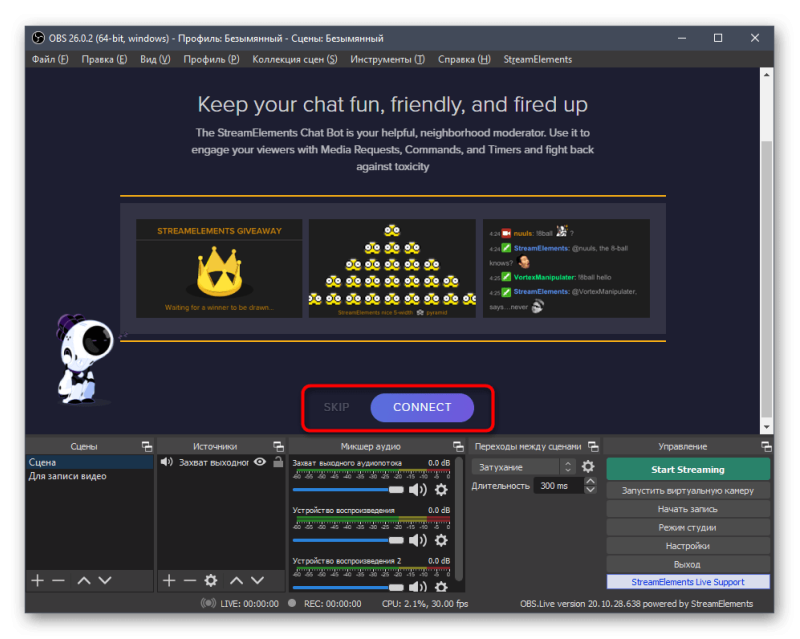Click the speaker icon of the Захват выходного source

click(166, 462)
